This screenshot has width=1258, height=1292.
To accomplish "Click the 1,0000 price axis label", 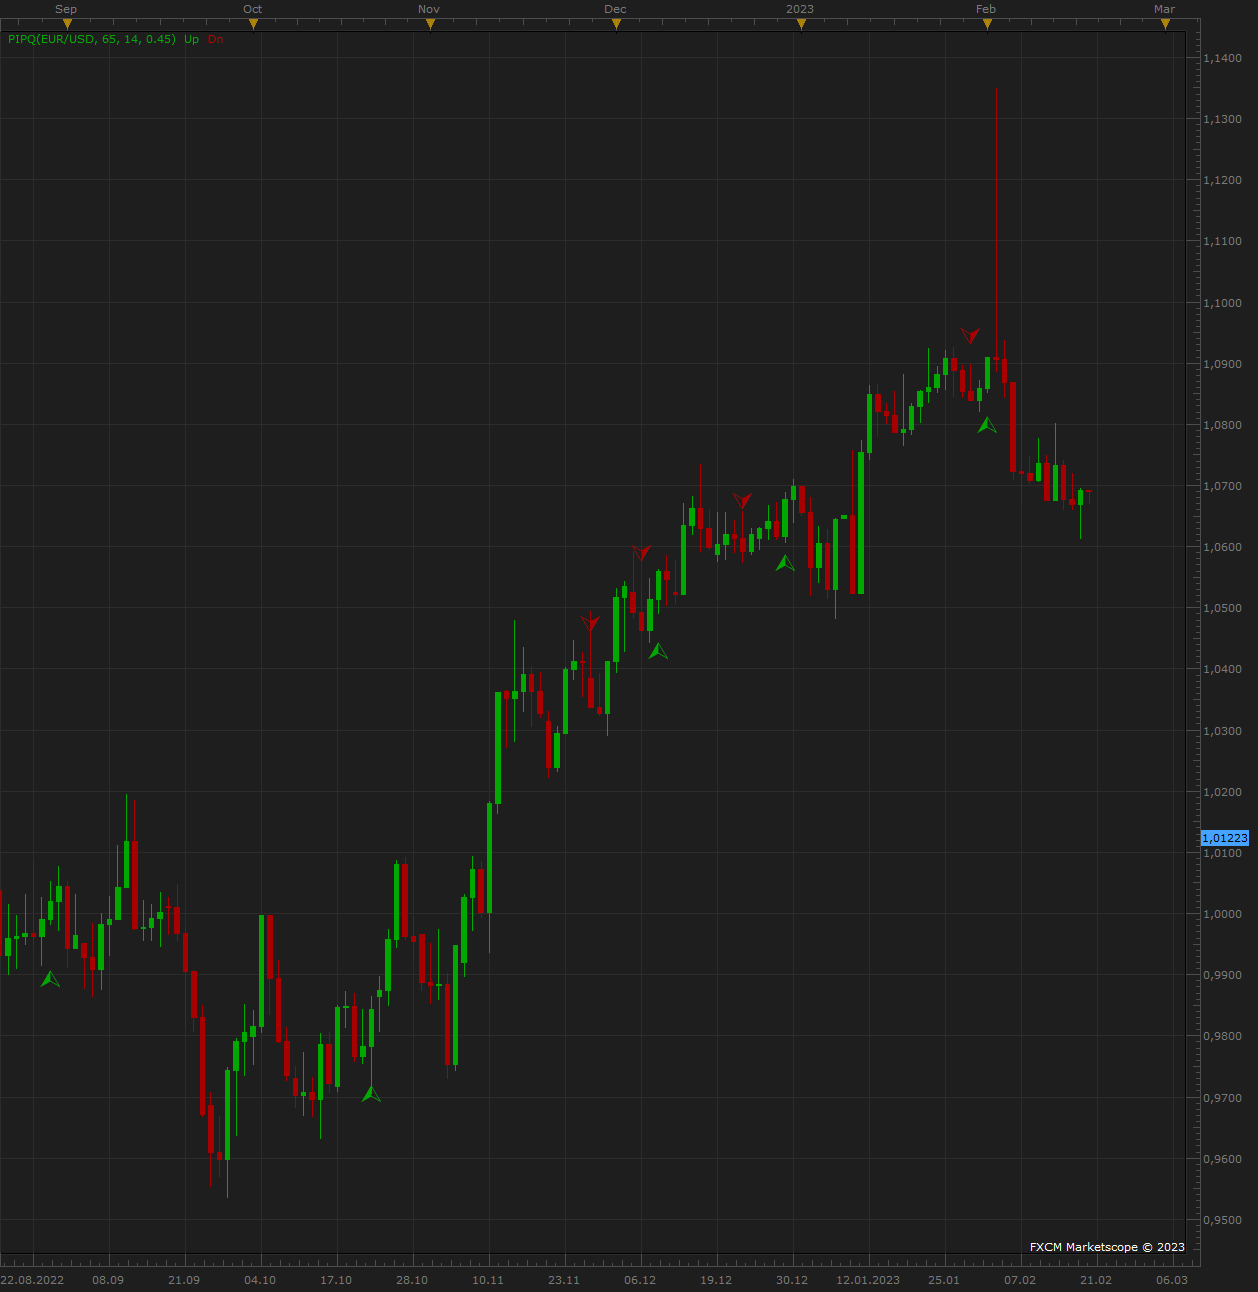I will pyautogui.click(x=1222, y=914).
